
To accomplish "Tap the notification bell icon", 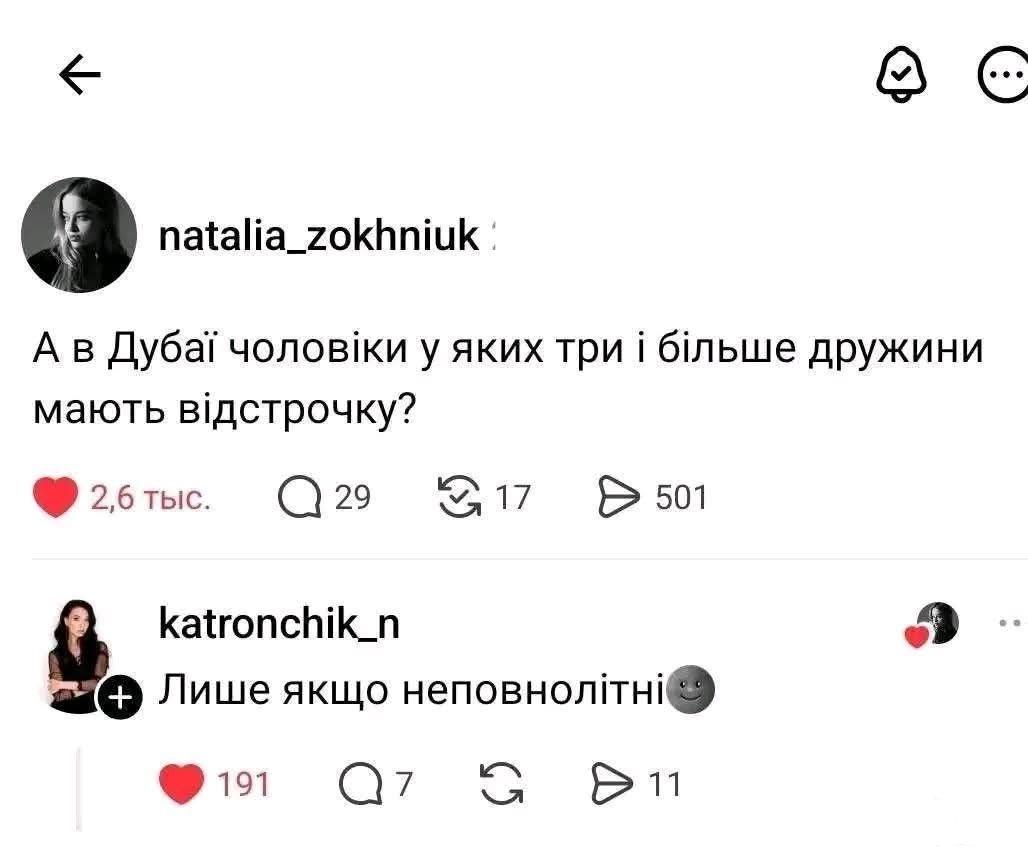I will pos(900,76).
